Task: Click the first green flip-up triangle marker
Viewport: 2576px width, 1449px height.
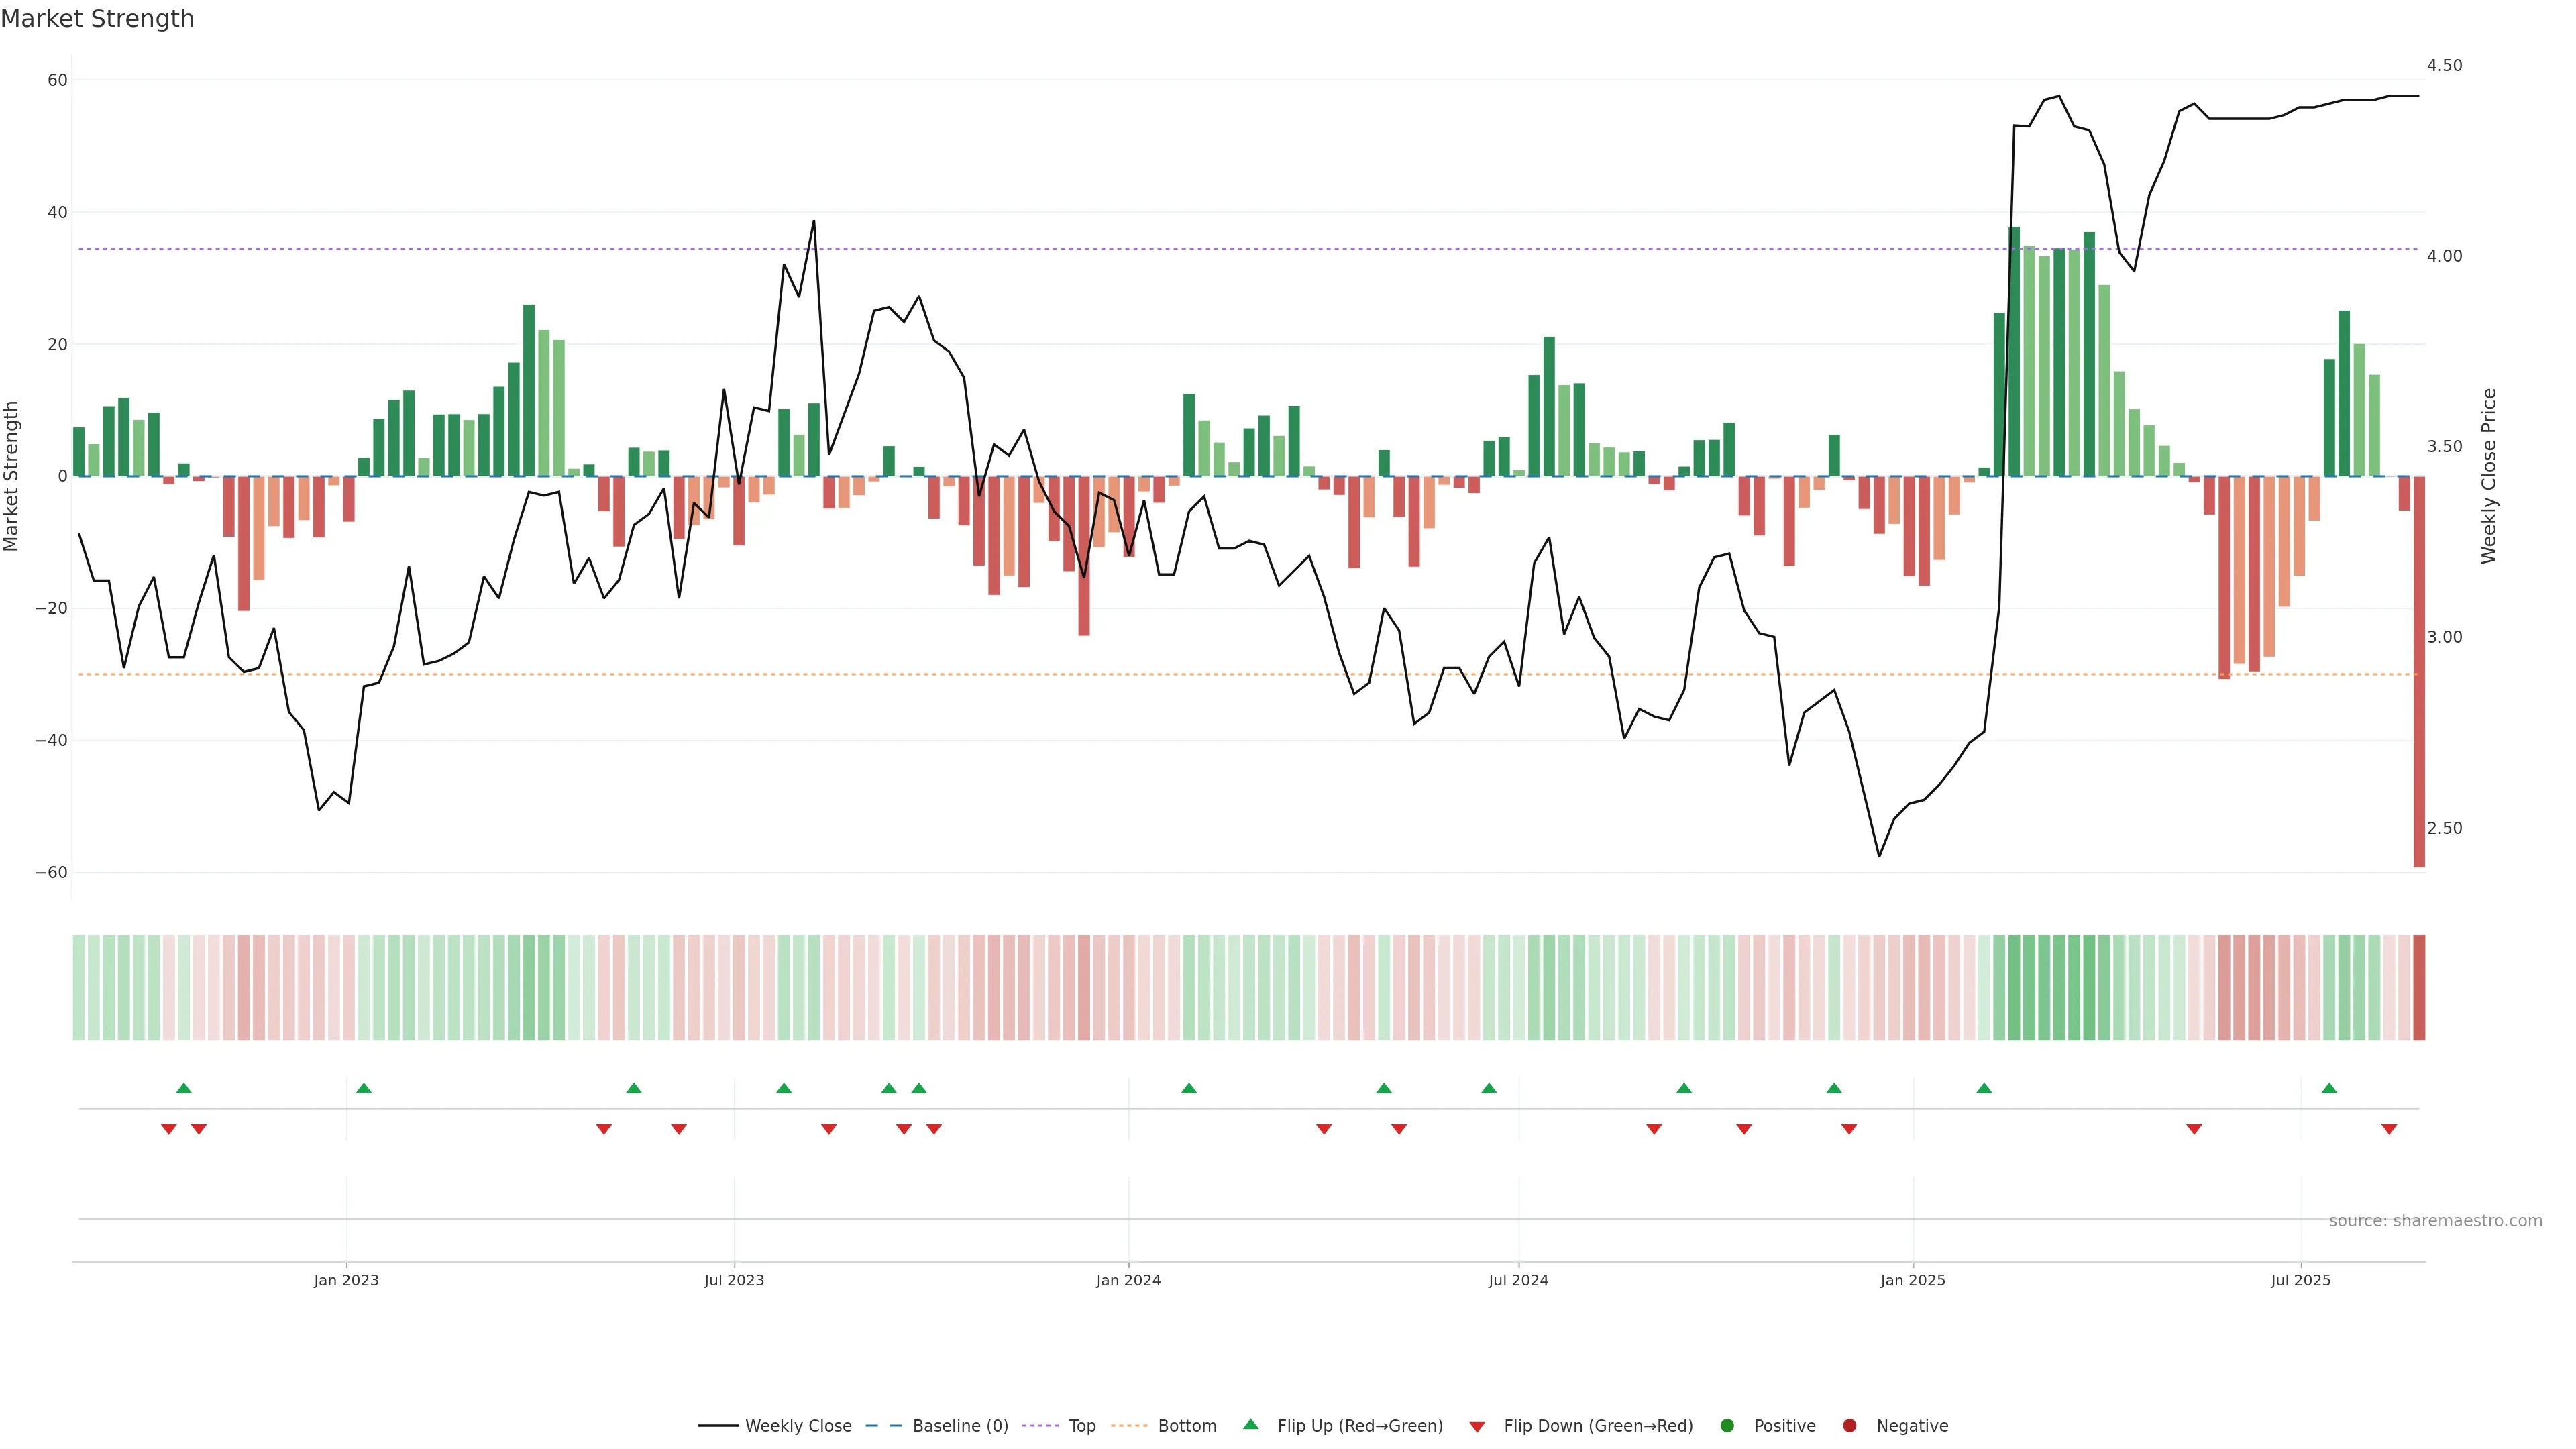Action: [x=184, y=1088]
